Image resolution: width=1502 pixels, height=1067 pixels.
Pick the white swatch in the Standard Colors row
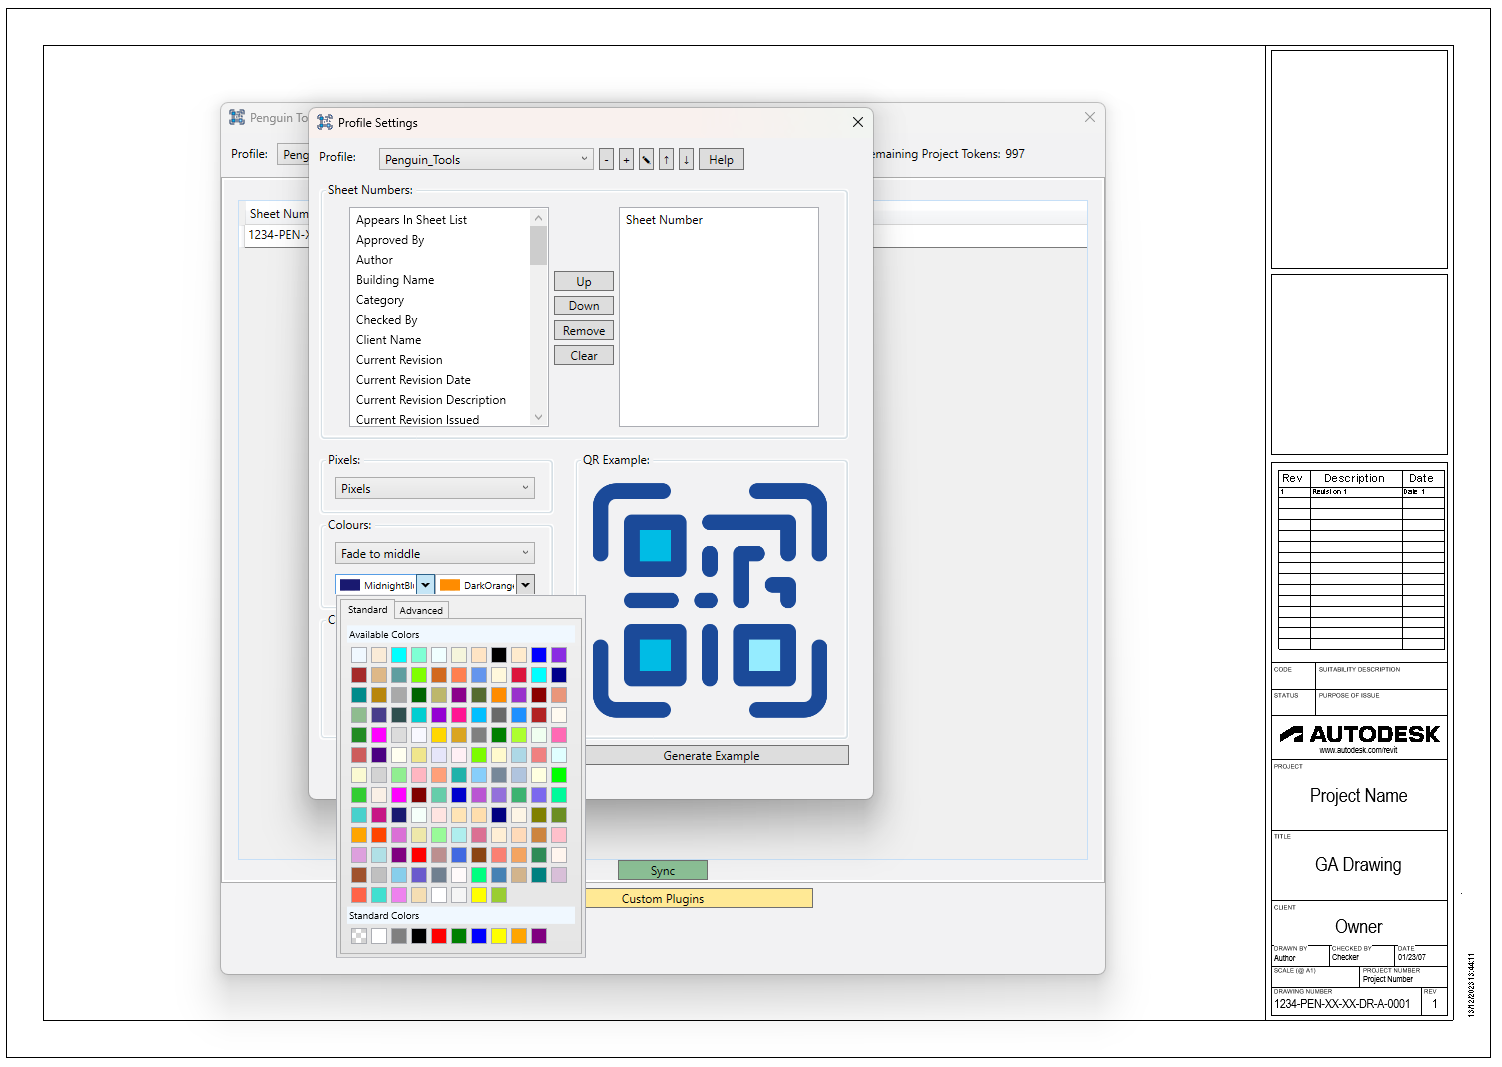click(379, 936)
